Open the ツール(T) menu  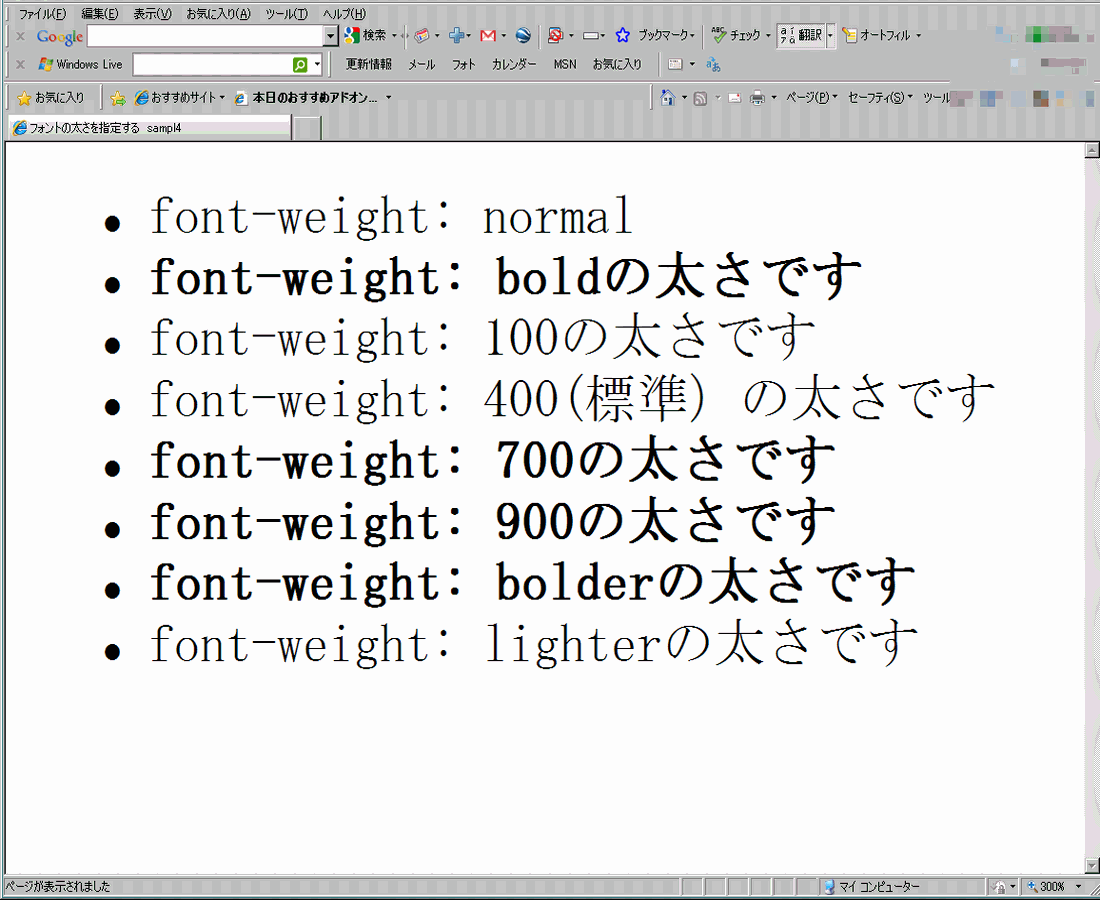pos(286,13)
